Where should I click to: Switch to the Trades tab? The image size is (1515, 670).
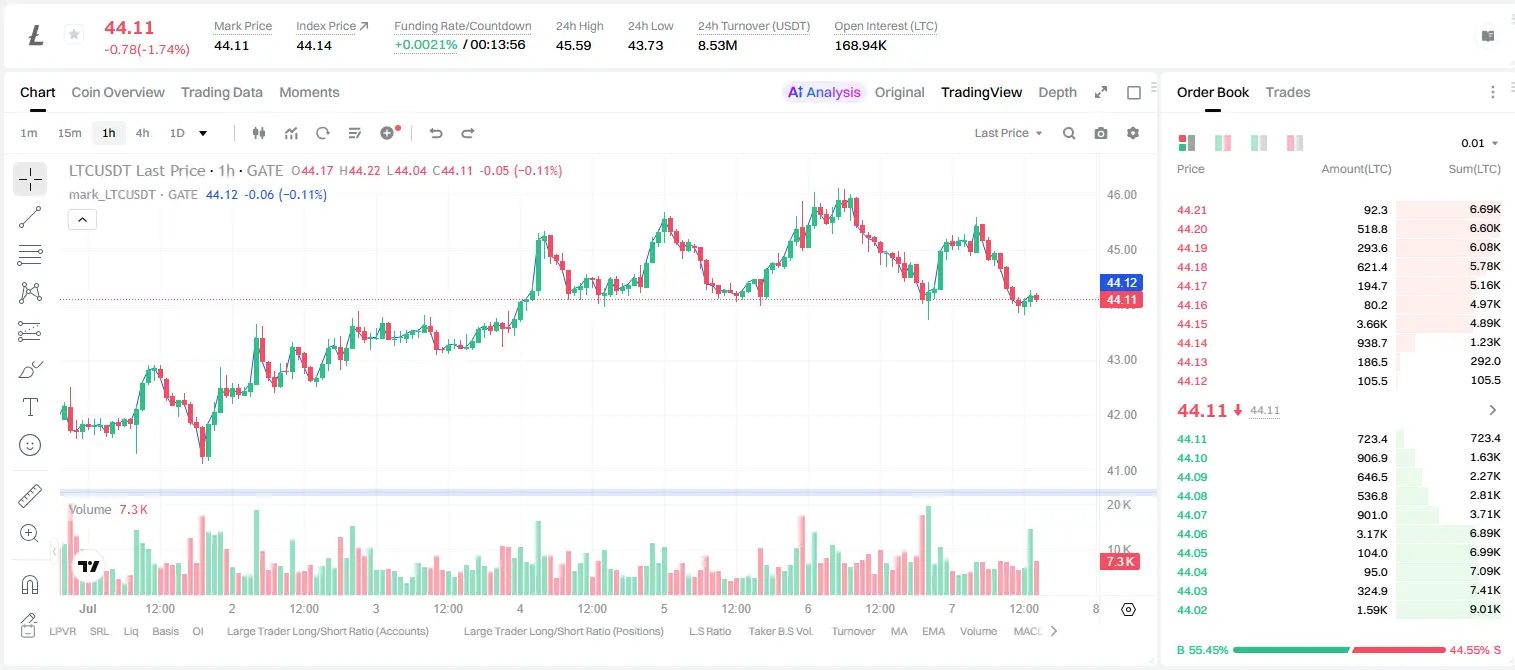pyautogui.click(x=1287, y=92)
